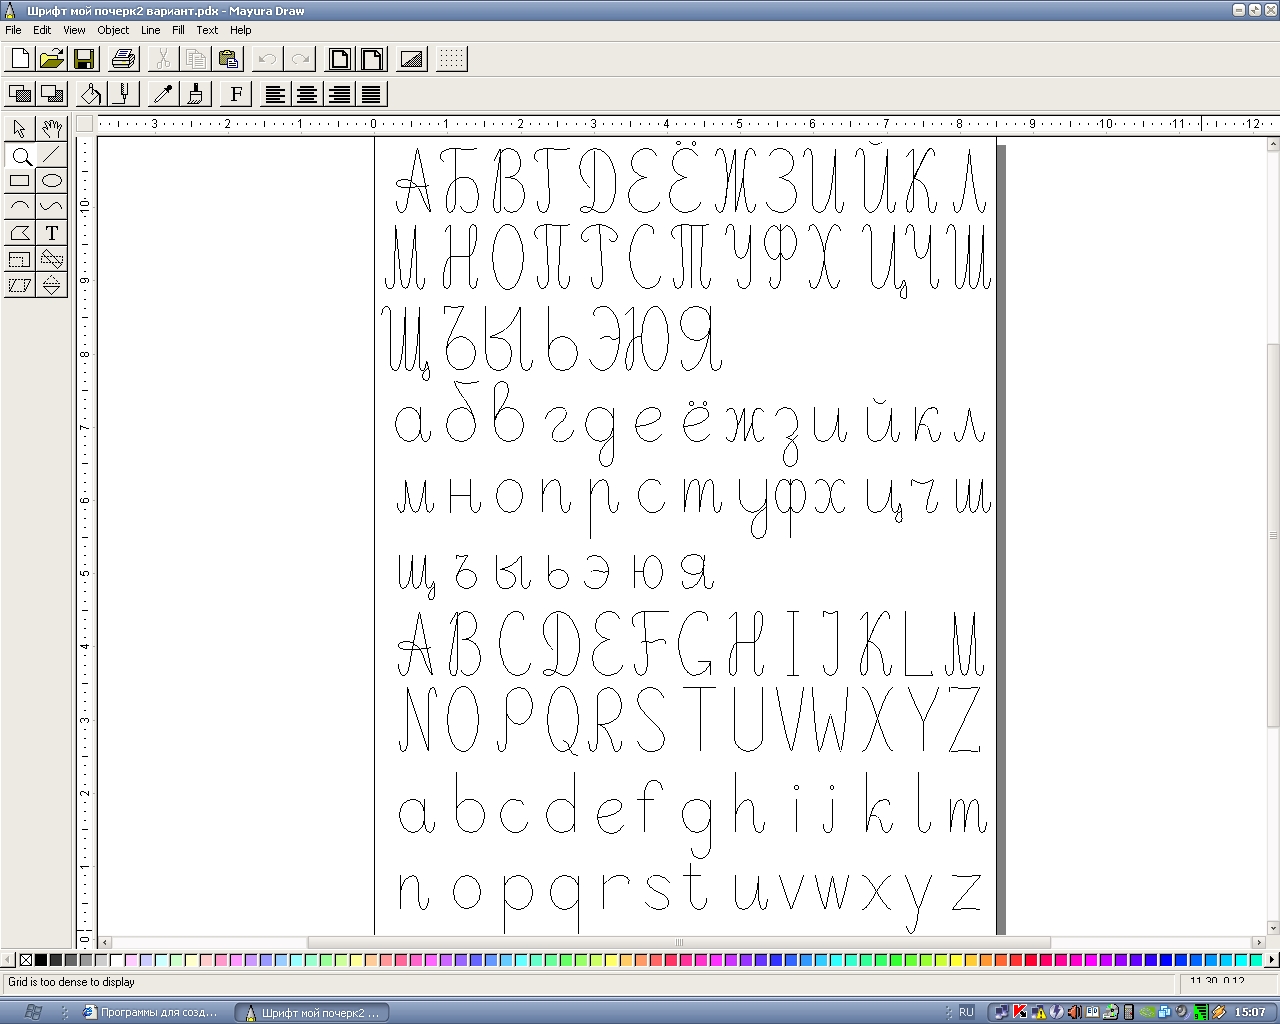Select the hand pan tool
Image resolution: width=1280 pixels, height=1024 pixels.
(52, 128)
